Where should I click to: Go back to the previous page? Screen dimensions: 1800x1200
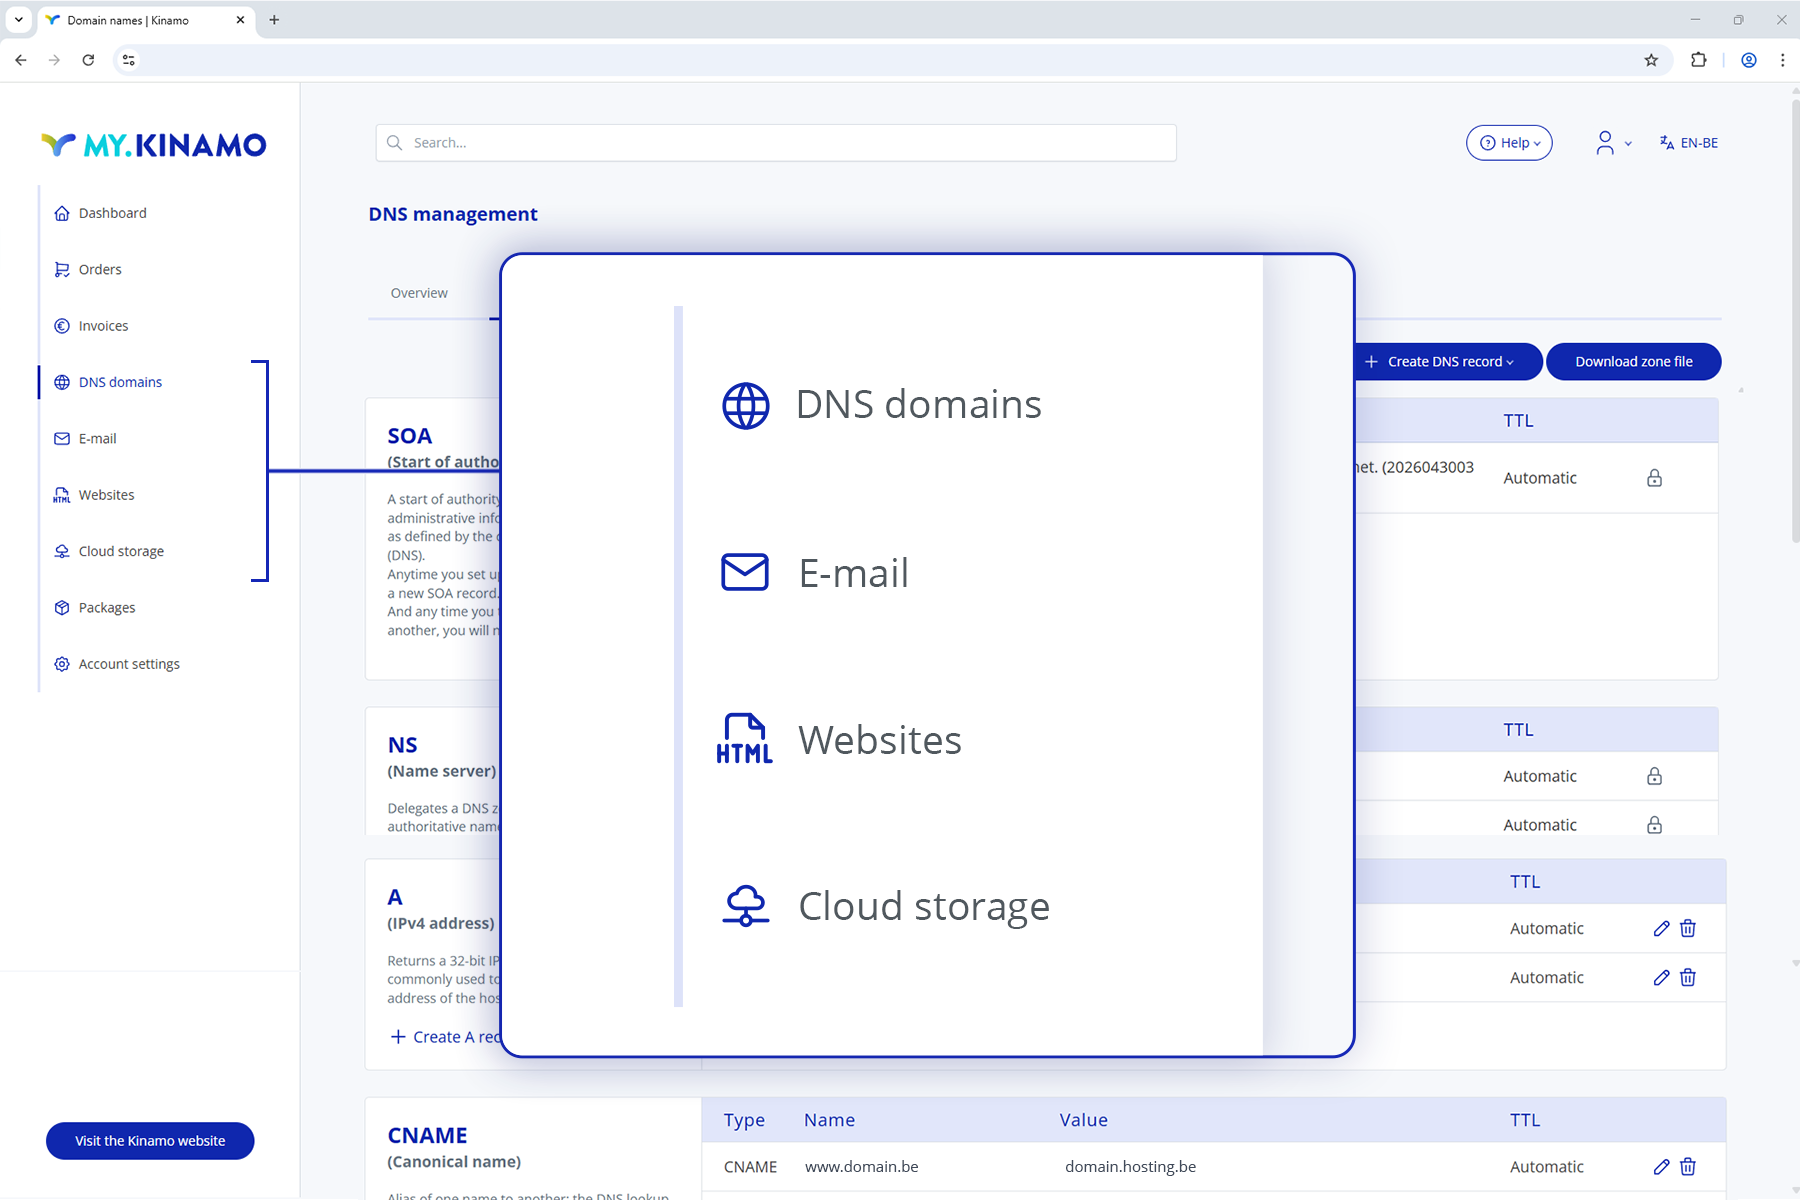coord(21,60)
